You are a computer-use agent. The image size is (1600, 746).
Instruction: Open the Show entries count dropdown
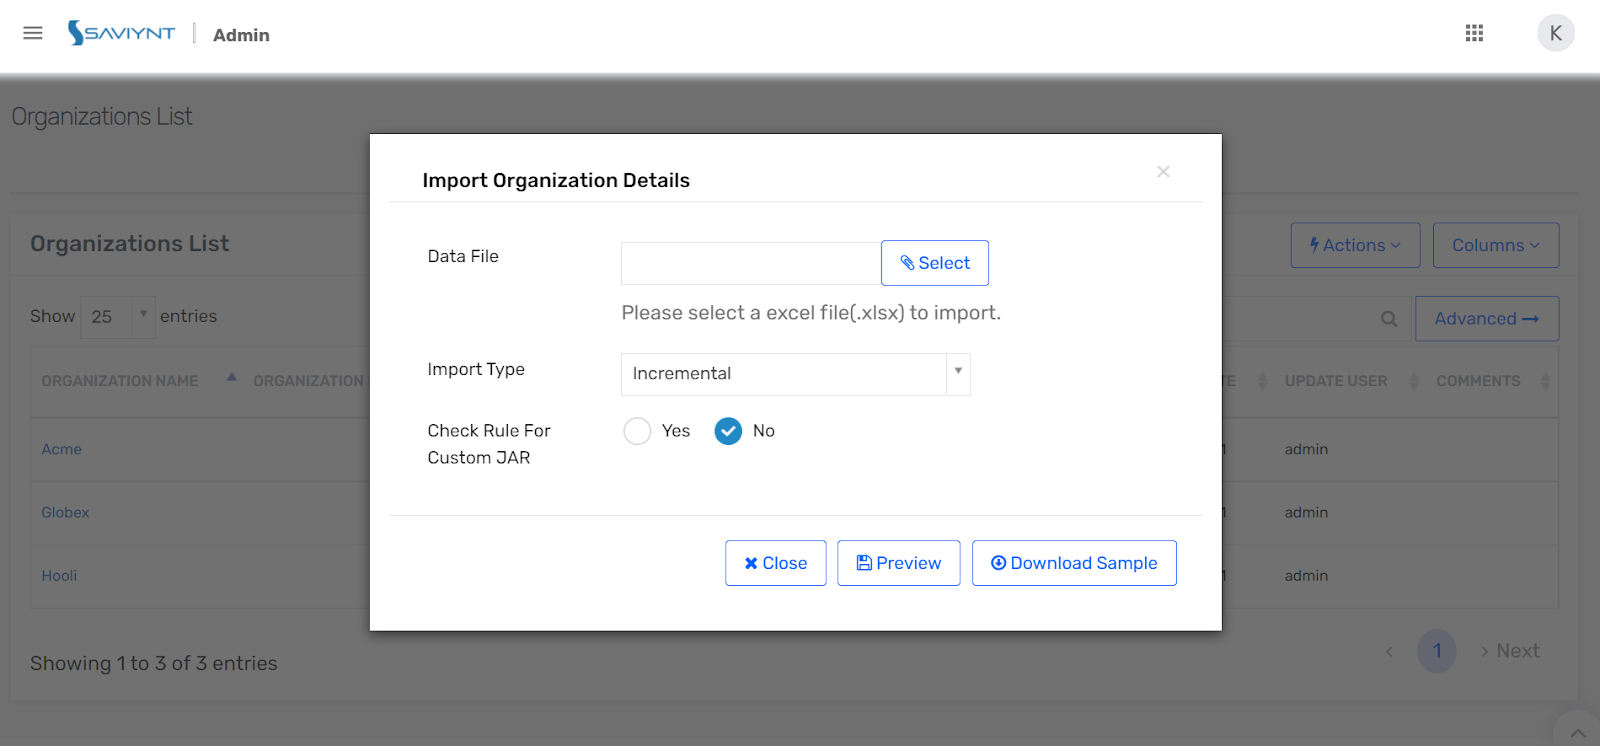pos(117,317)
